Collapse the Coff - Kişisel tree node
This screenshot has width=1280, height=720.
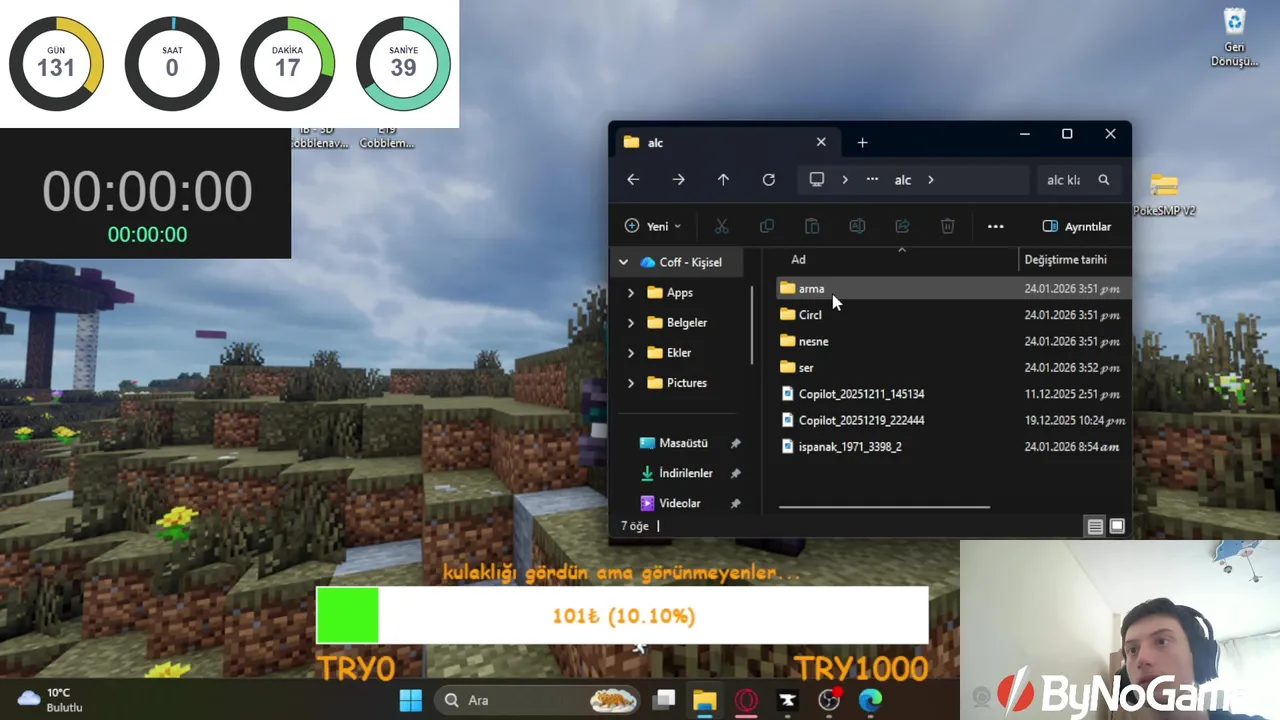(623, 262)
